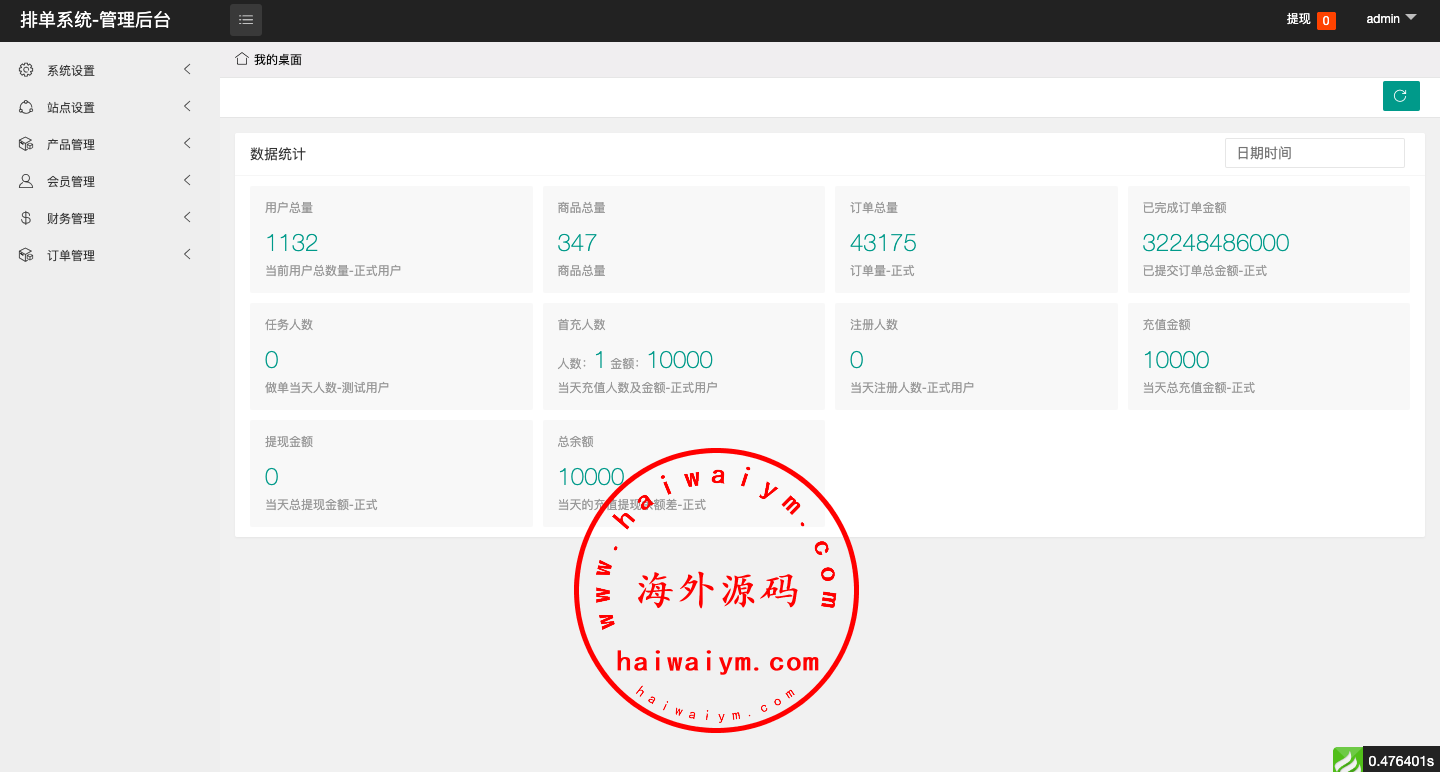The image size is (1440, 772).
Task: Open the 订单管理 menu item
Action: pos(71,255)
